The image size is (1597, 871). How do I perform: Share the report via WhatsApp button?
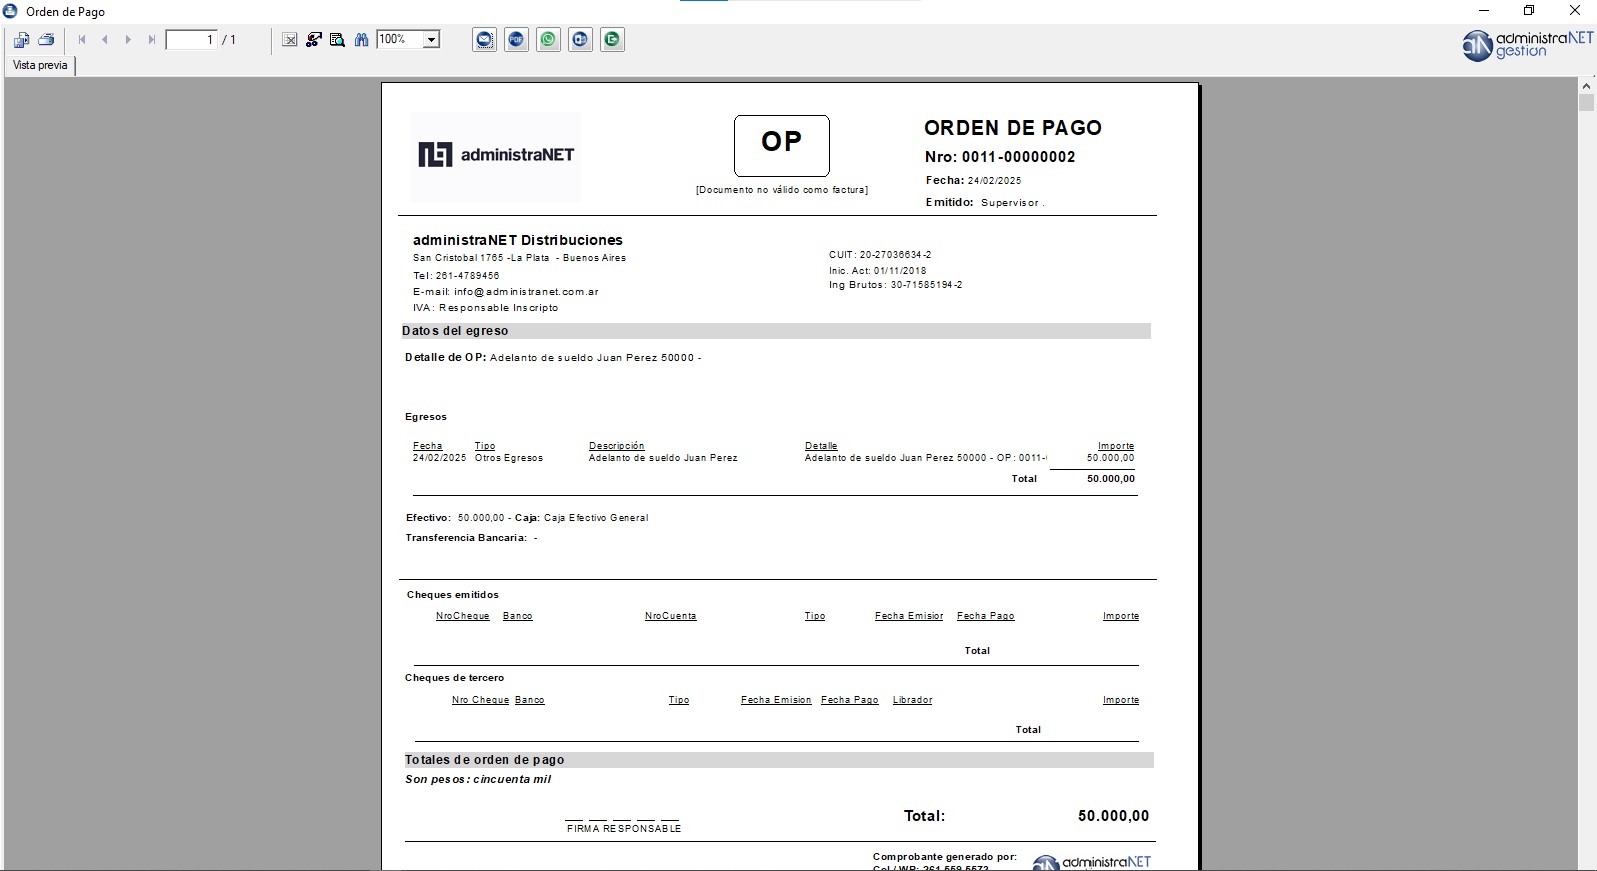[x=548, y=40]
